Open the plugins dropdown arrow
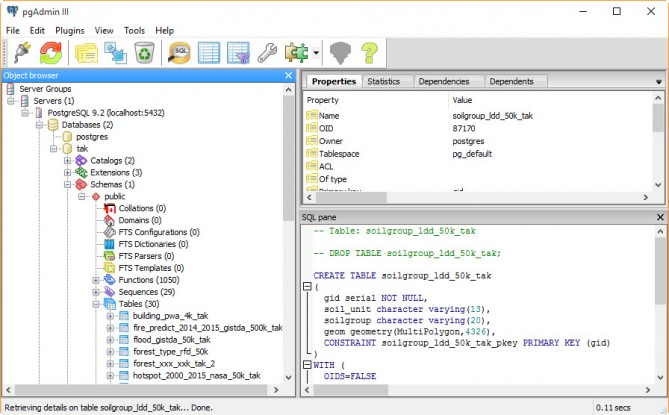Viewport: 669px width, 415px height. [316, 53]
